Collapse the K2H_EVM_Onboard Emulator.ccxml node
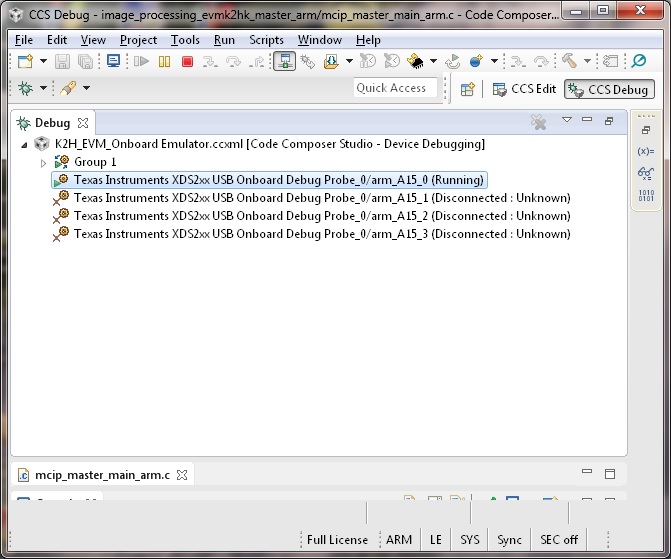671x559 pixels. coord(24,145)
